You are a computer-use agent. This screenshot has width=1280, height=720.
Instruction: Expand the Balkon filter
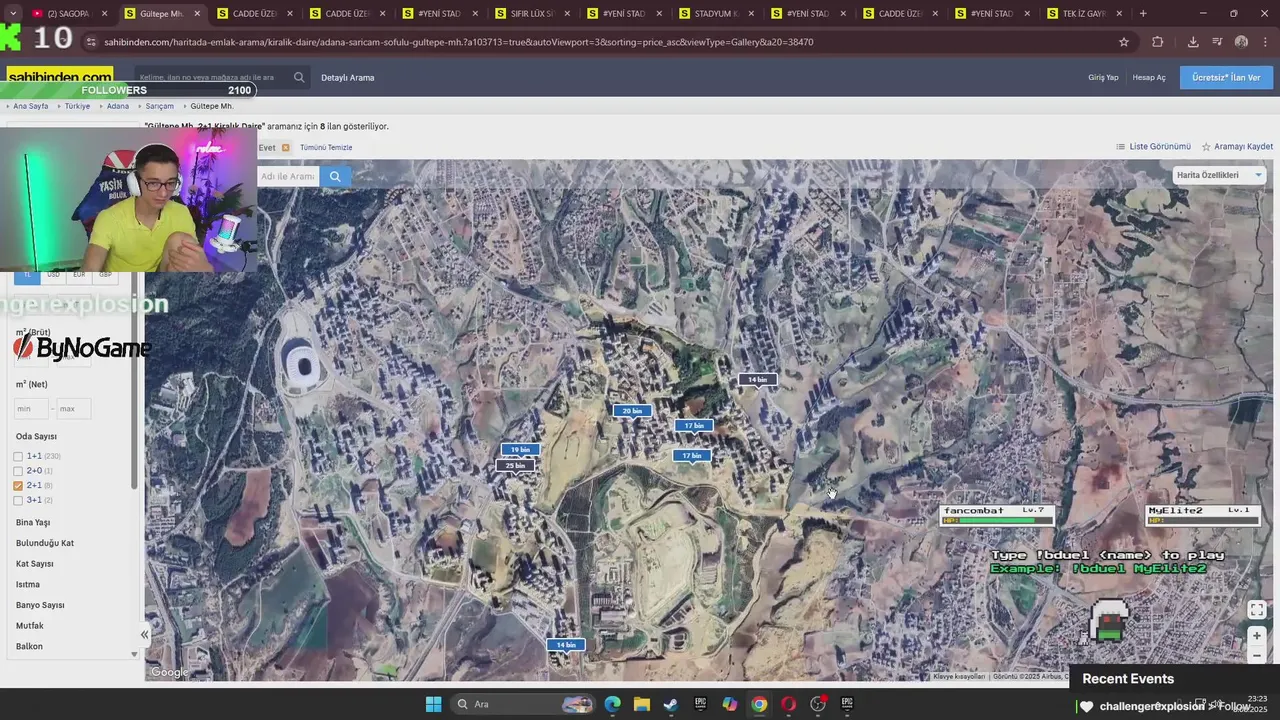pos(29,646)
